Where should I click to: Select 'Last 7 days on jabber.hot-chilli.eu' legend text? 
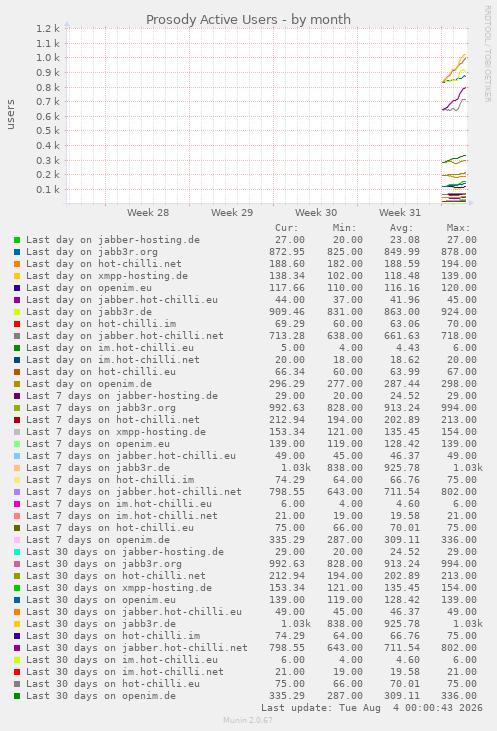coord(131,456)
